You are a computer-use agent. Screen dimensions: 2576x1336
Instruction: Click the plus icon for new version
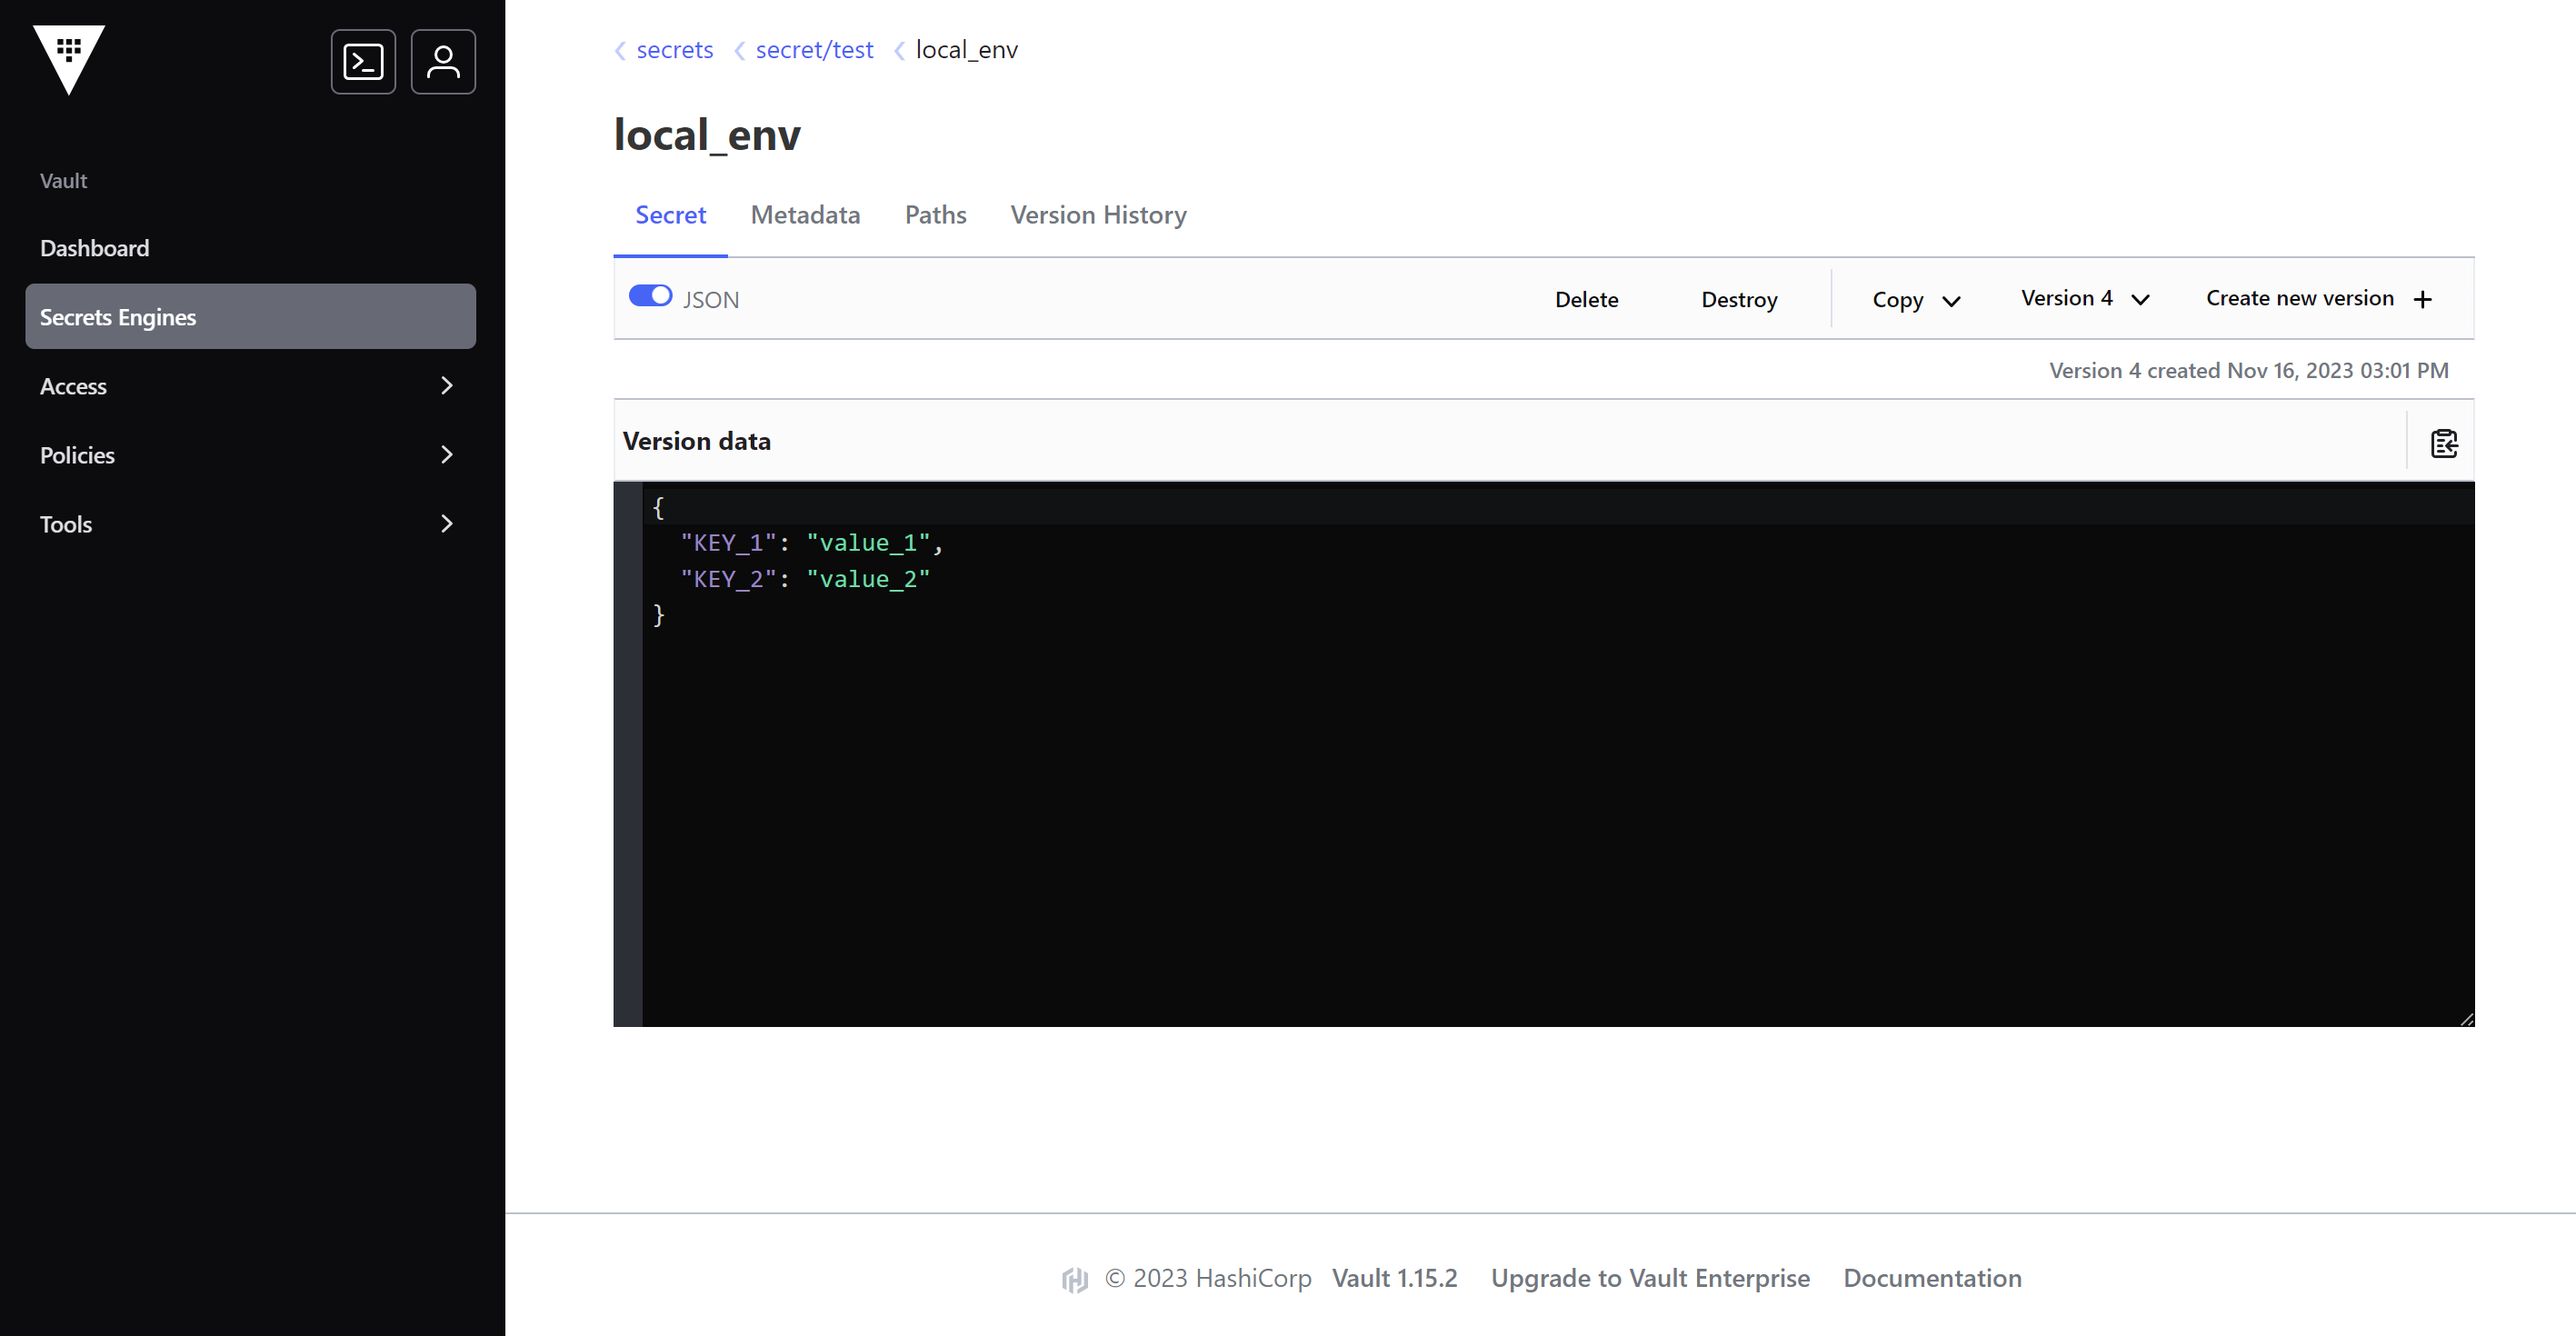click(2422, 300)
